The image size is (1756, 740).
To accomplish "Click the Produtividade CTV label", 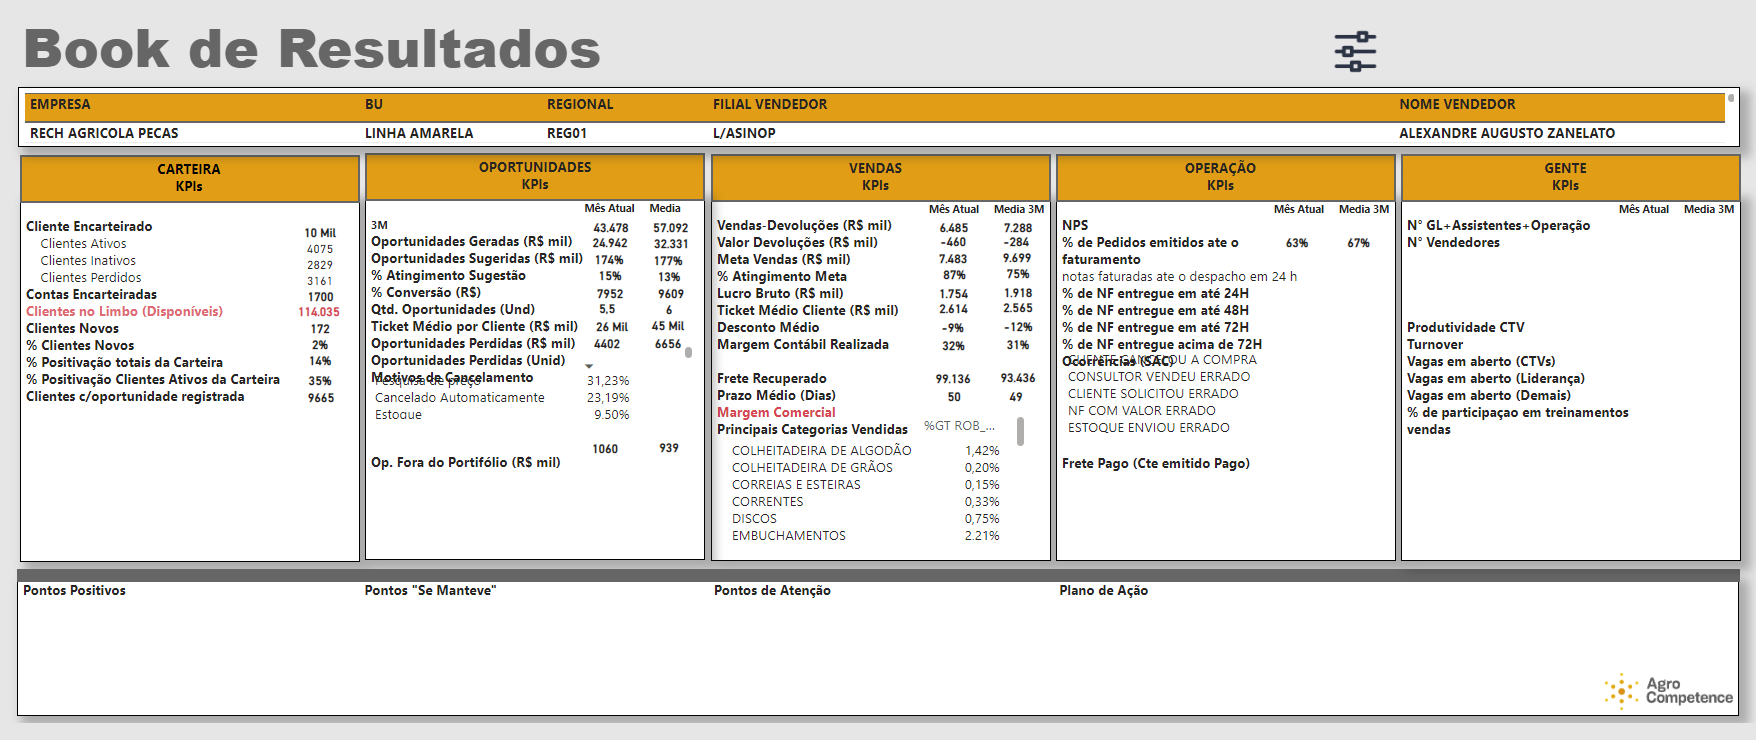I will click(x=1466, y=328).
